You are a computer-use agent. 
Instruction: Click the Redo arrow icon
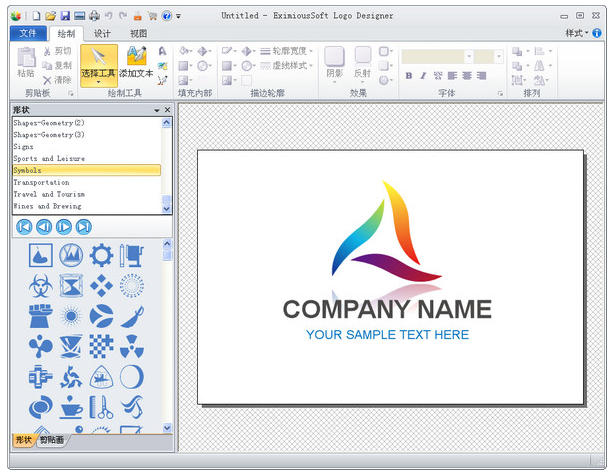click(123, 16)
